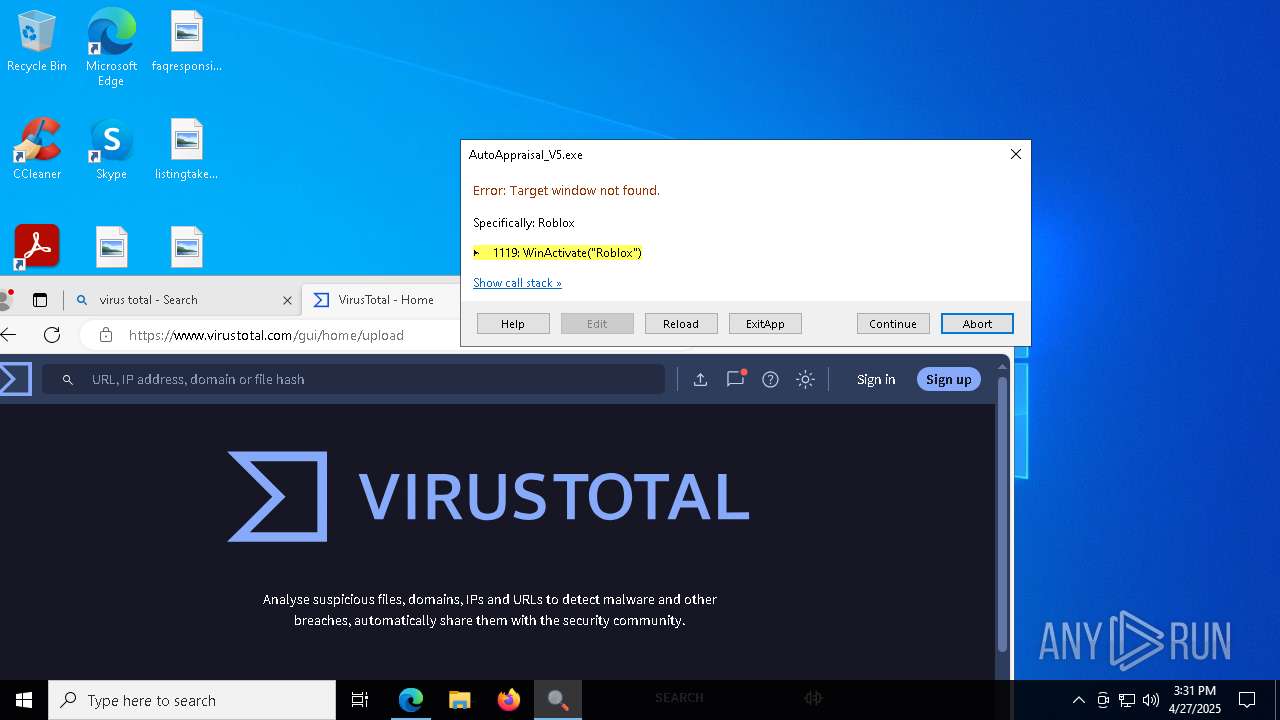This screenshot has width=1280, height=720.
Task: Open the taskbar clock and date
Action: click(1195, 700)
